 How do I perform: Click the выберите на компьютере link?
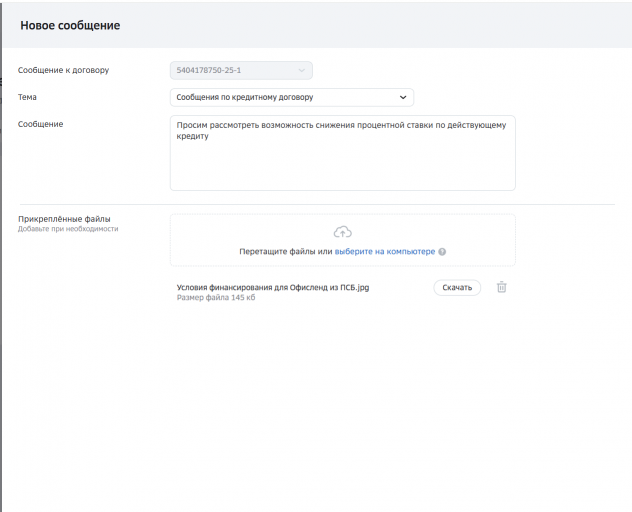[x=385, y=252]
